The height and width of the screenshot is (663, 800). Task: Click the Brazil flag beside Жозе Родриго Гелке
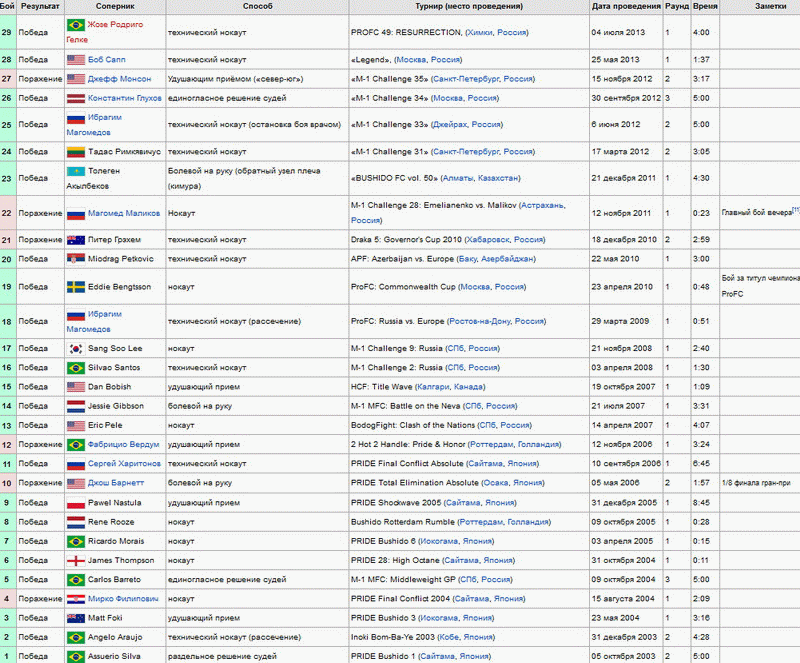[x=75, y=25]
